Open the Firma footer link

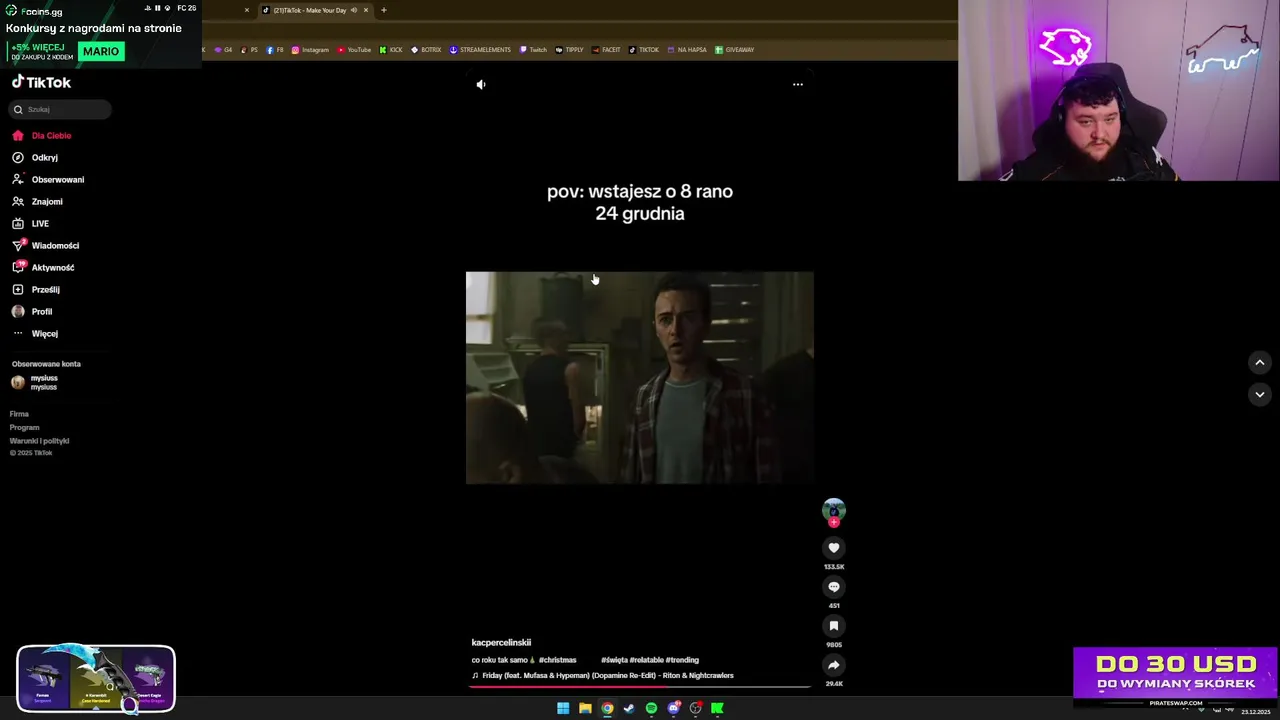click(19, 414)
